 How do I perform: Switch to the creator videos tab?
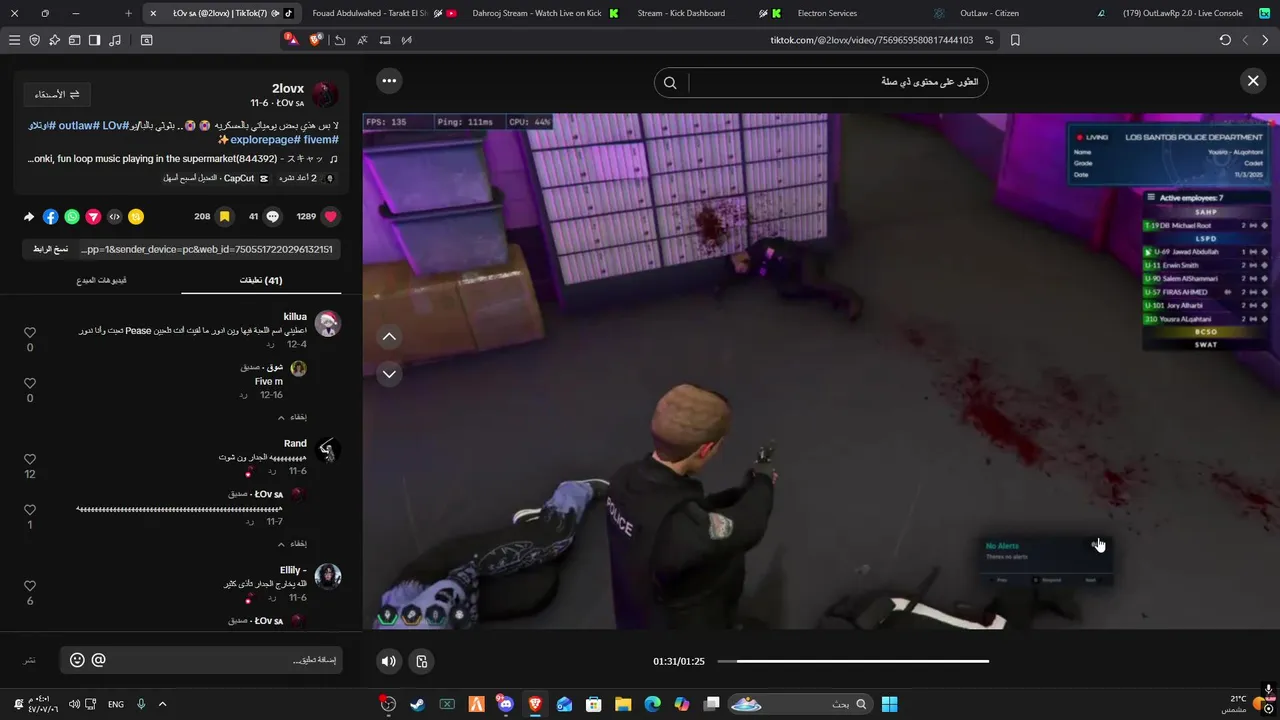click(101, 281)
